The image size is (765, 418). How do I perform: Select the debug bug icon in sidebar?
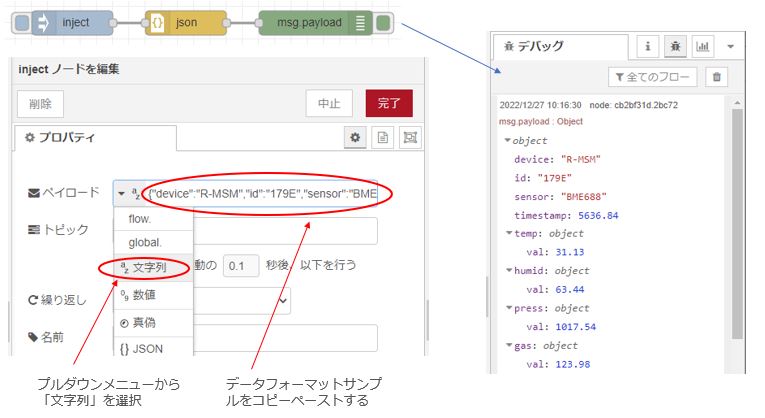tap(674, 46)
